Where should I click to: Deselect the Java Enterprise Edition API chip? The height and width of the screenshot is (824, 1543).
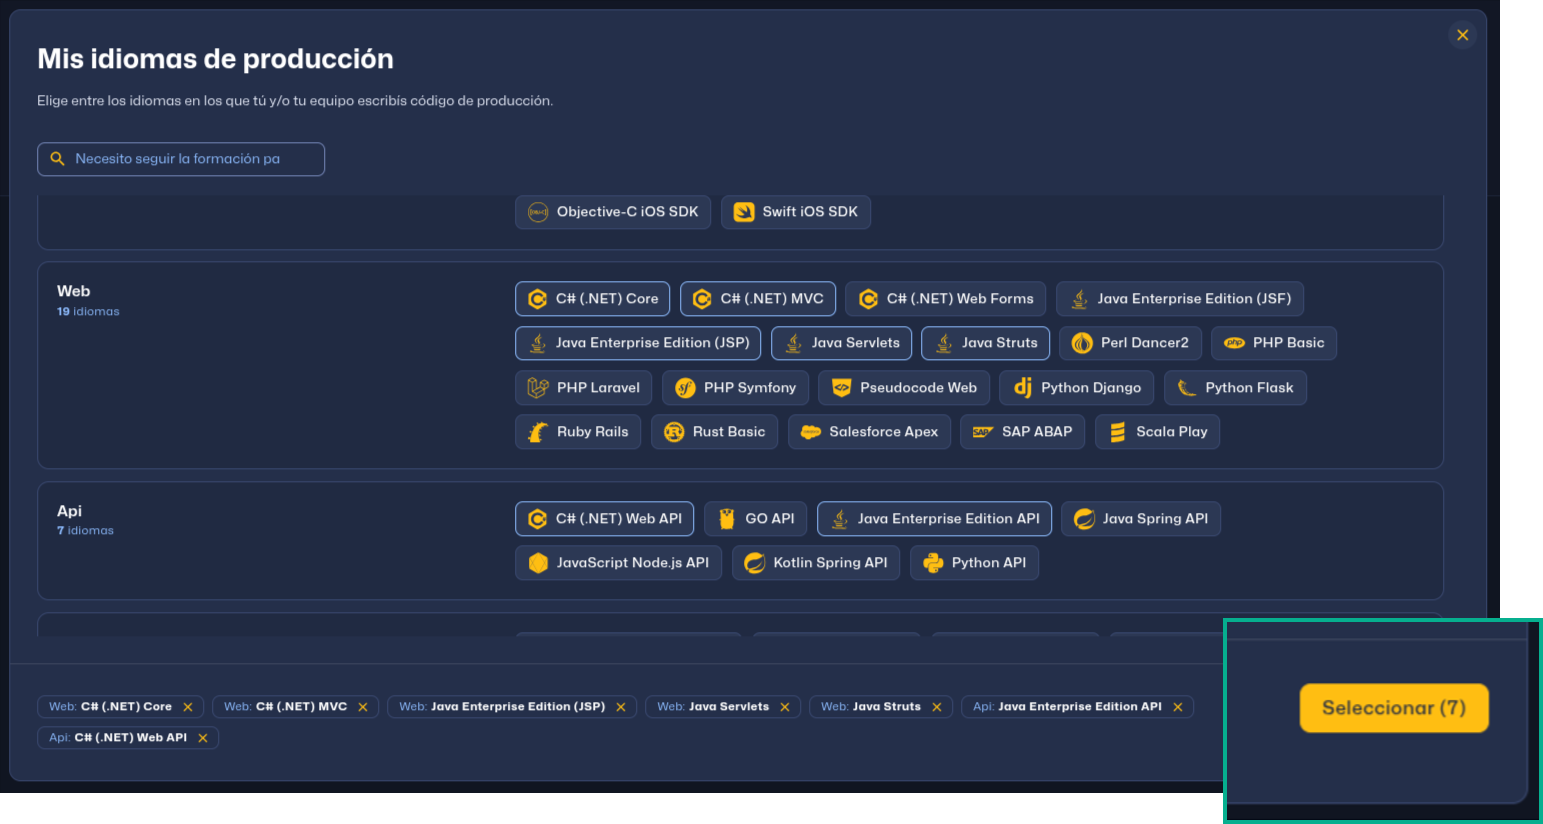(934, 519)
